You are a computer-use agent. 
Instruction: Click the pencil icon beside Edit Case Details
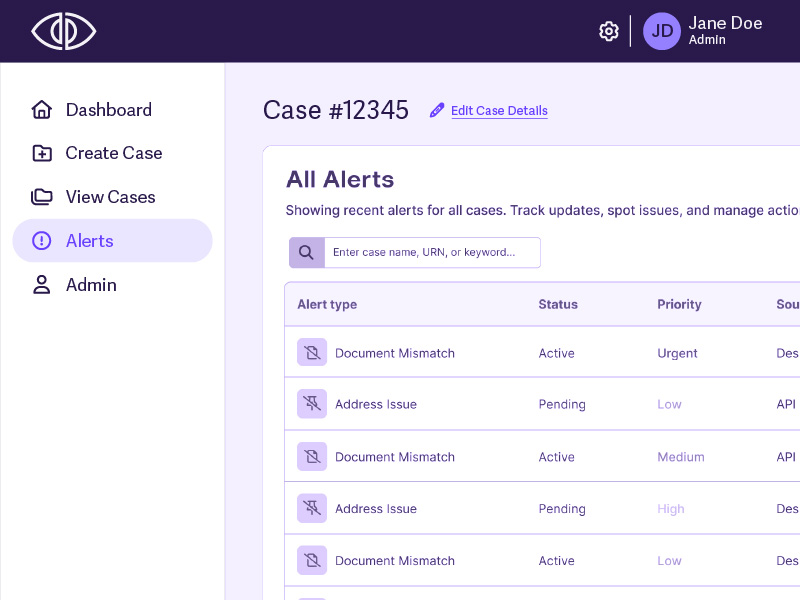437,110
